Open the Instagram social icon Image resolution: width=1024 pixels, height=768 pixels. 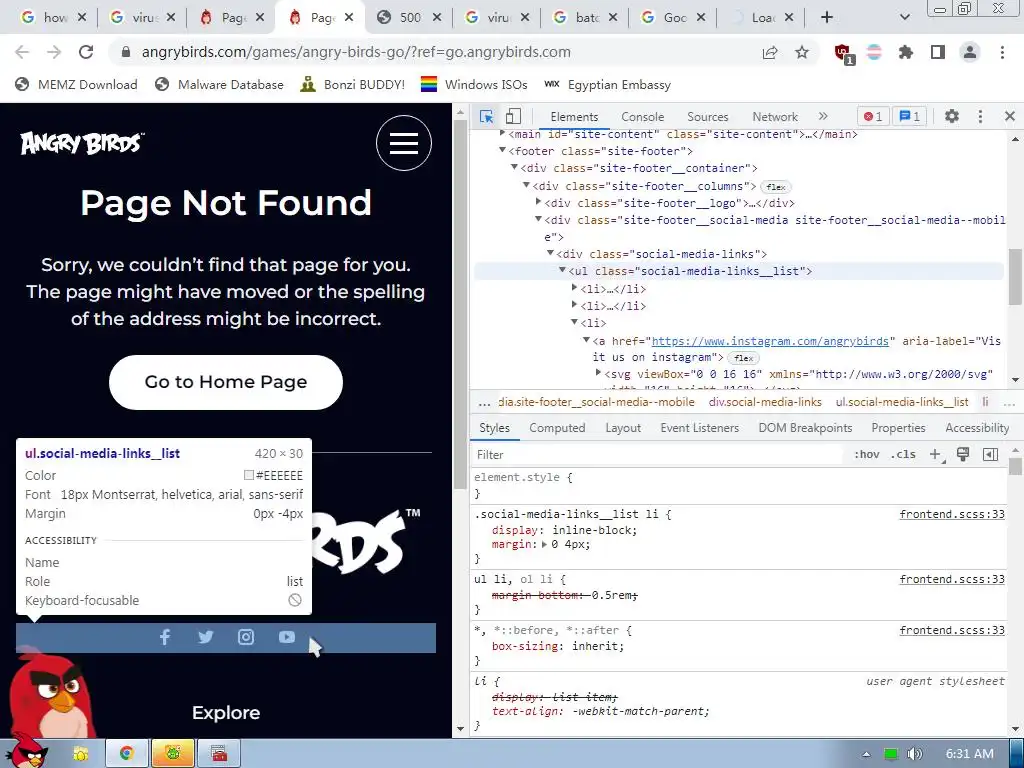[246, 637]
